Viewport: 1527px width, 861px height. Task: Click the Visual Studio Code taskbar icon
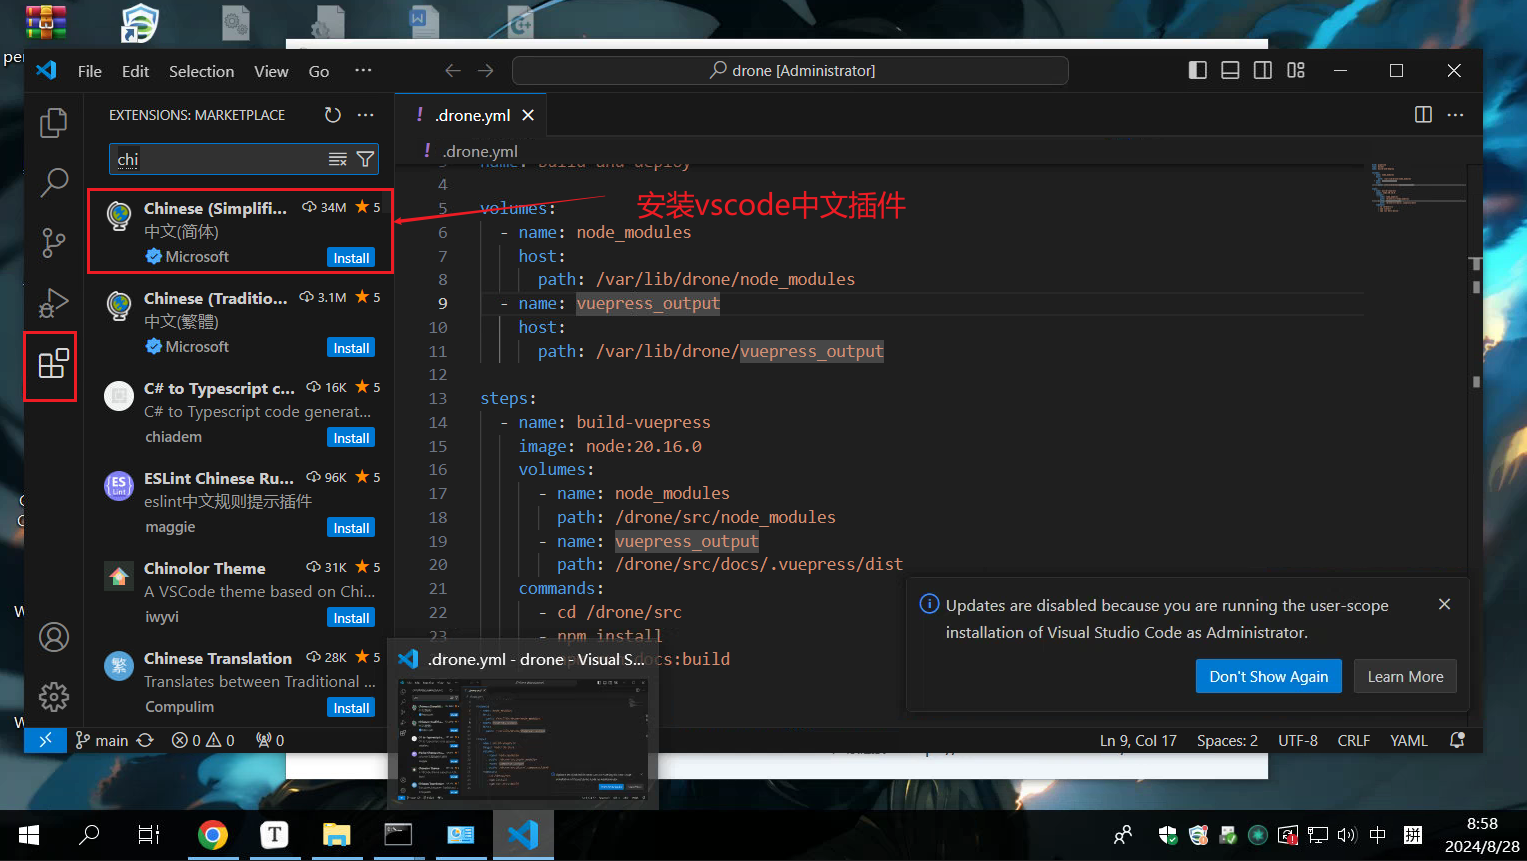coord(523,835)
